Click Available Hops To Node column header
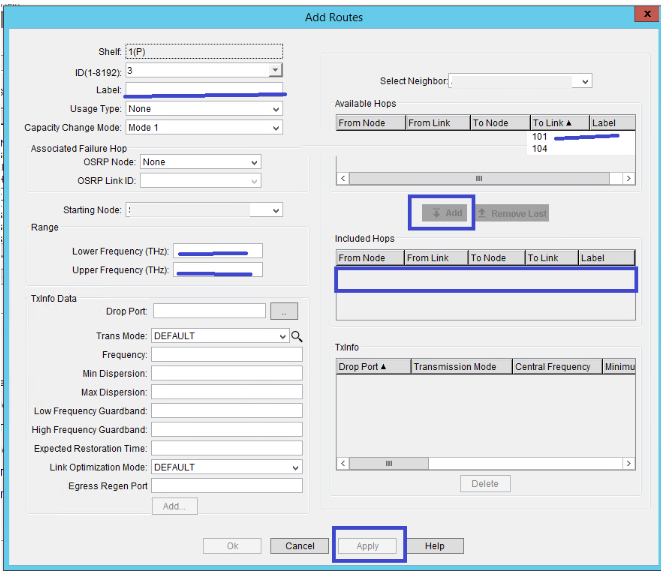This screenshot has width=661, height=573. coord(500,123)
